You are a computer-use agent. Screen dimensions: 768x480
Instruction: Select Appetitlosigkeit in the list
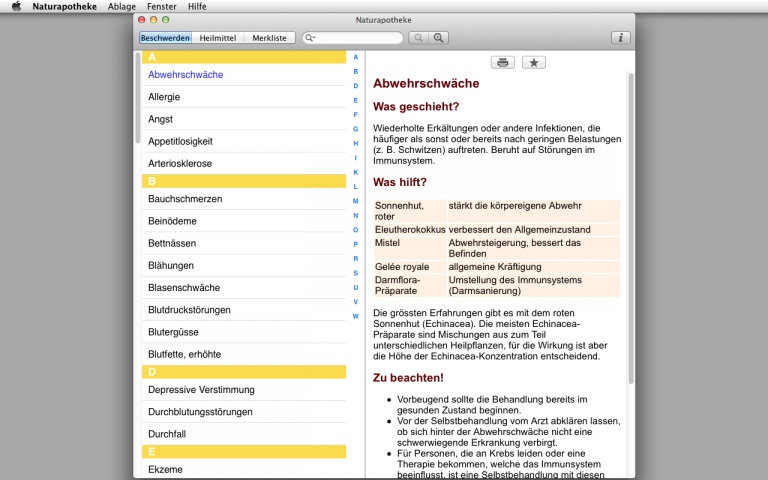(x=244, y=141)
